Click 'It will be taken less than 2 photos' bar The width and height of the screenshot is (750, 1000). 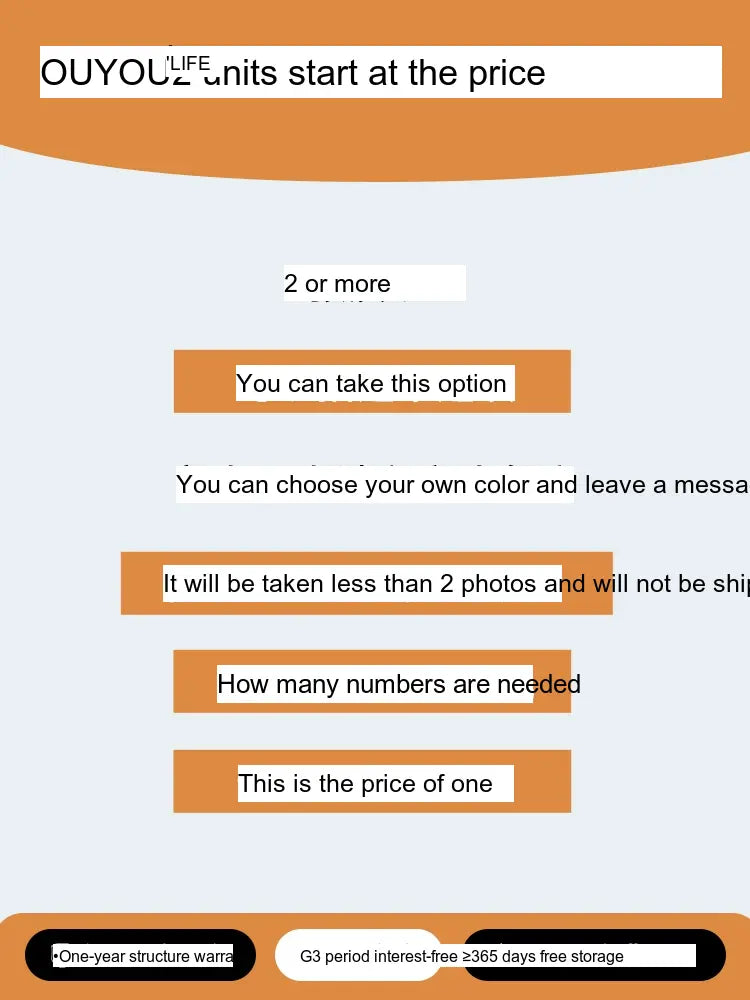tap(367, 583)
